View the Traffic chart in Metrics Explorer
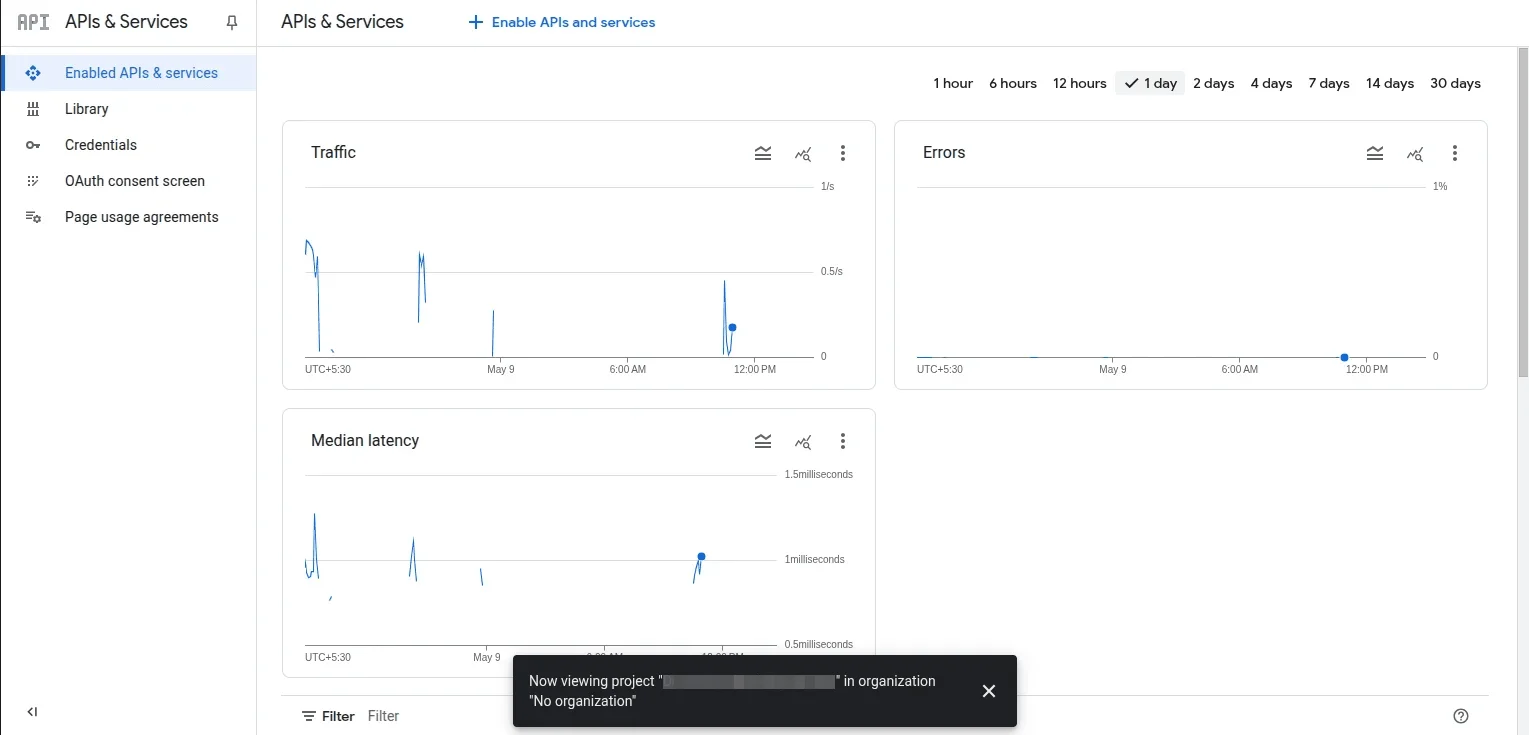 click(x=803, y=153)
